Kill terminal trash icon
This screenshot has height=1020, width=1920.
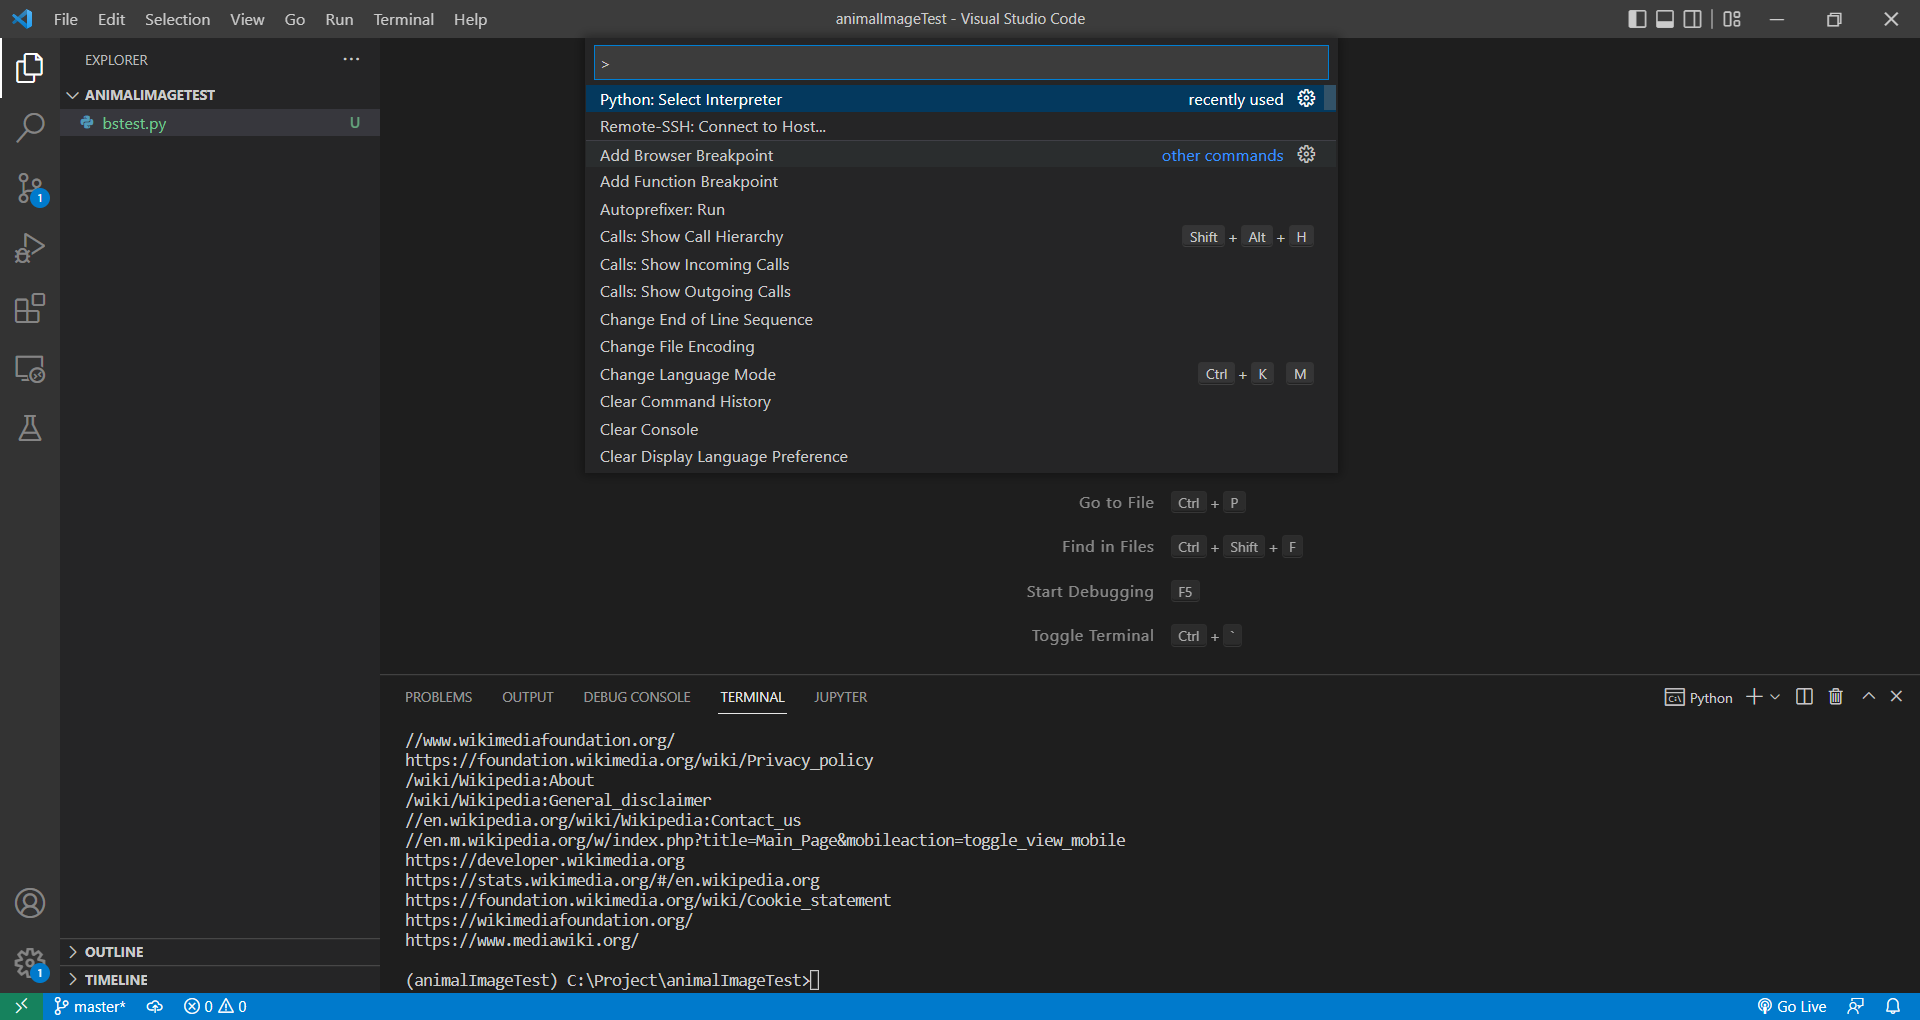point(1836,697)
